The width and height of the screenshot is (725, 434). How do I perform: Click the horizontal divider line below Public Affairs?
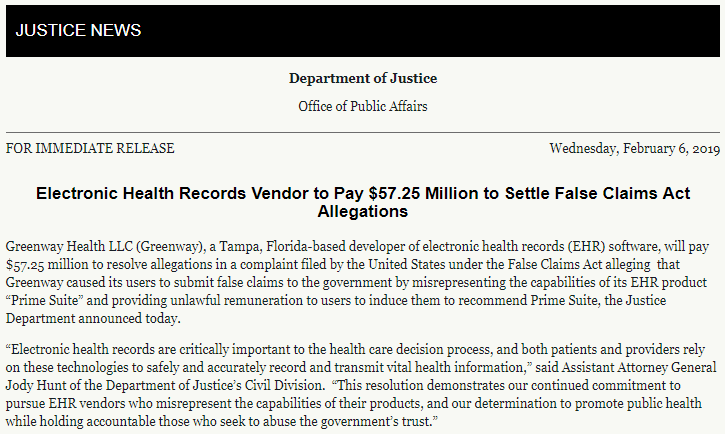click(362, 132)
